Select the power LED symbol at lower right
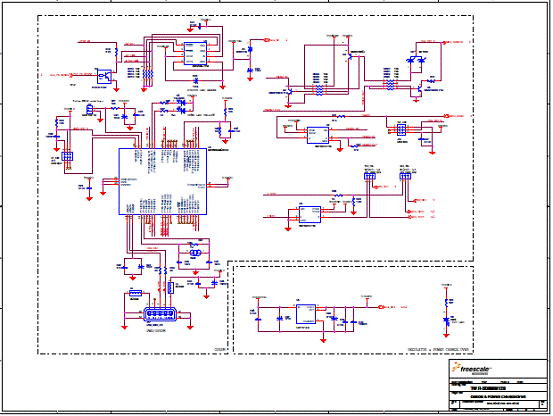 [446, 321]
